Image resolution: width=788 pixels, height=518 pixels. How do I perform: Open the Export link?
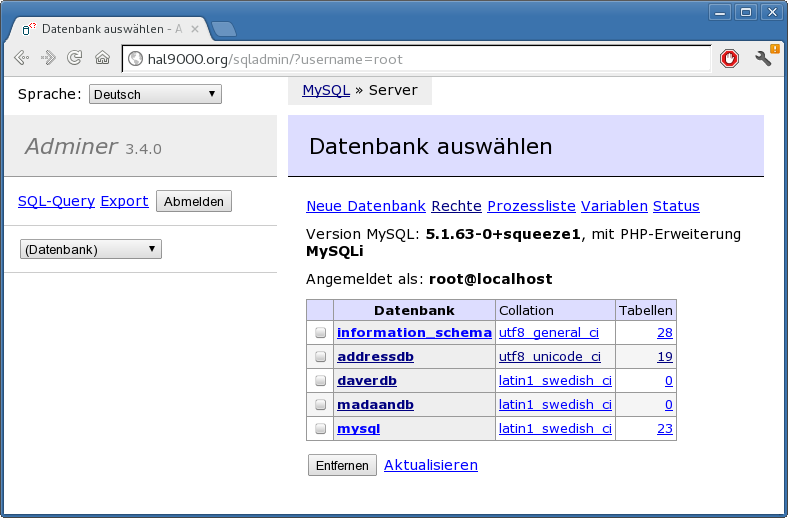point(124,201)
